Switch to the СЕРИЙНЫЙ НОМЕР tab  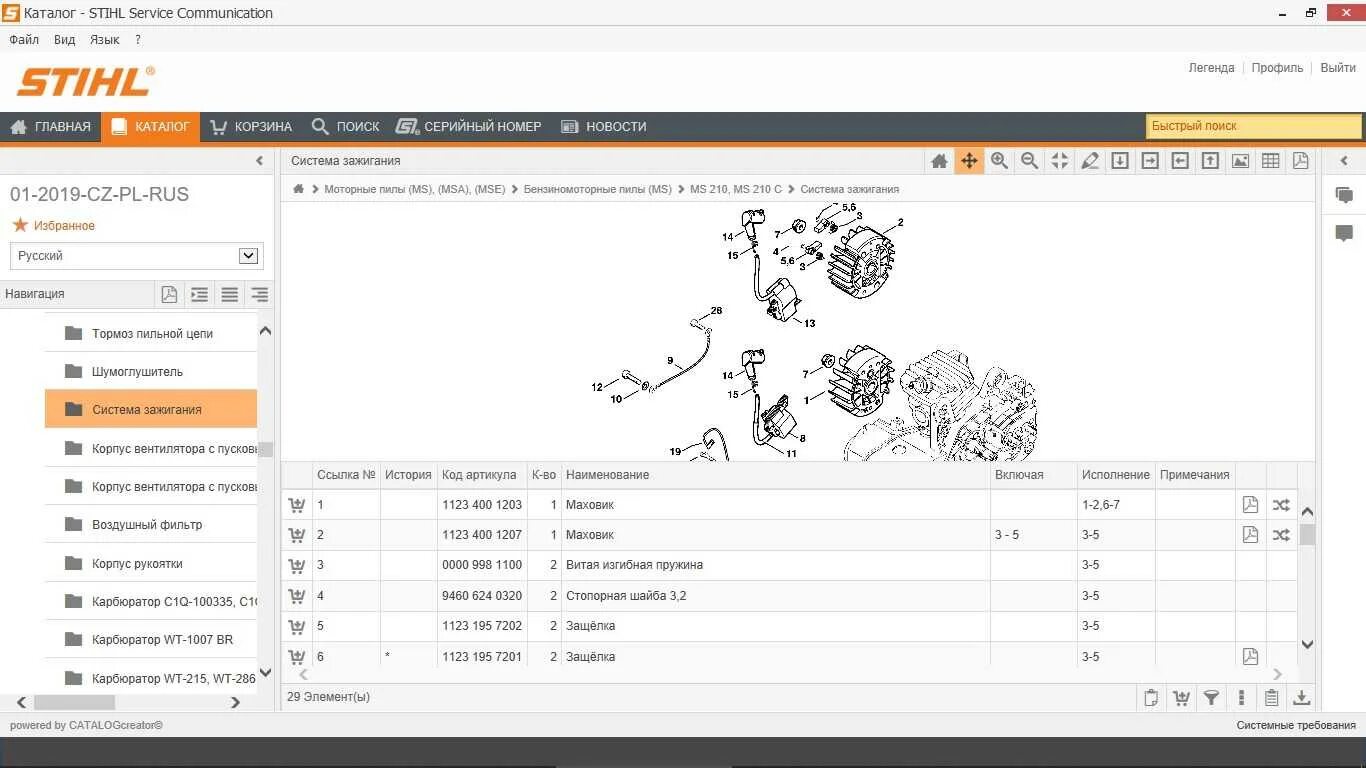tap(469, 127)
